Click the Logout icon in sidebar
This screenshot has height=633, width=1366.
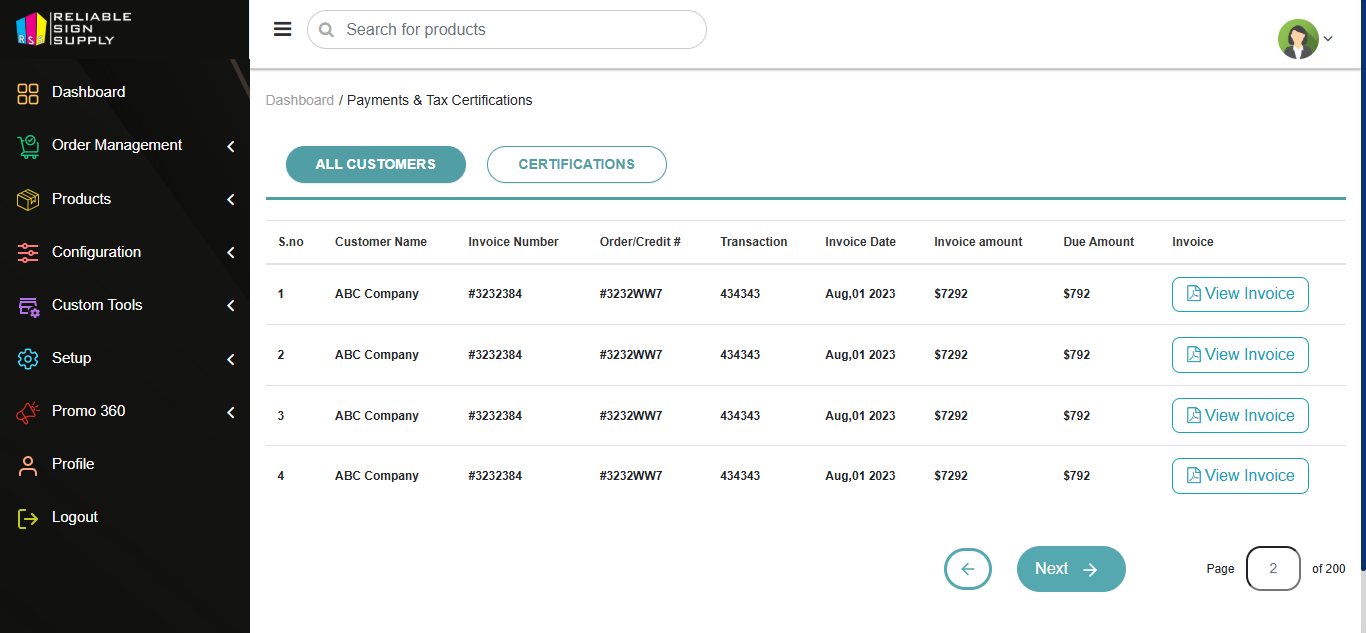click(28, 518)
